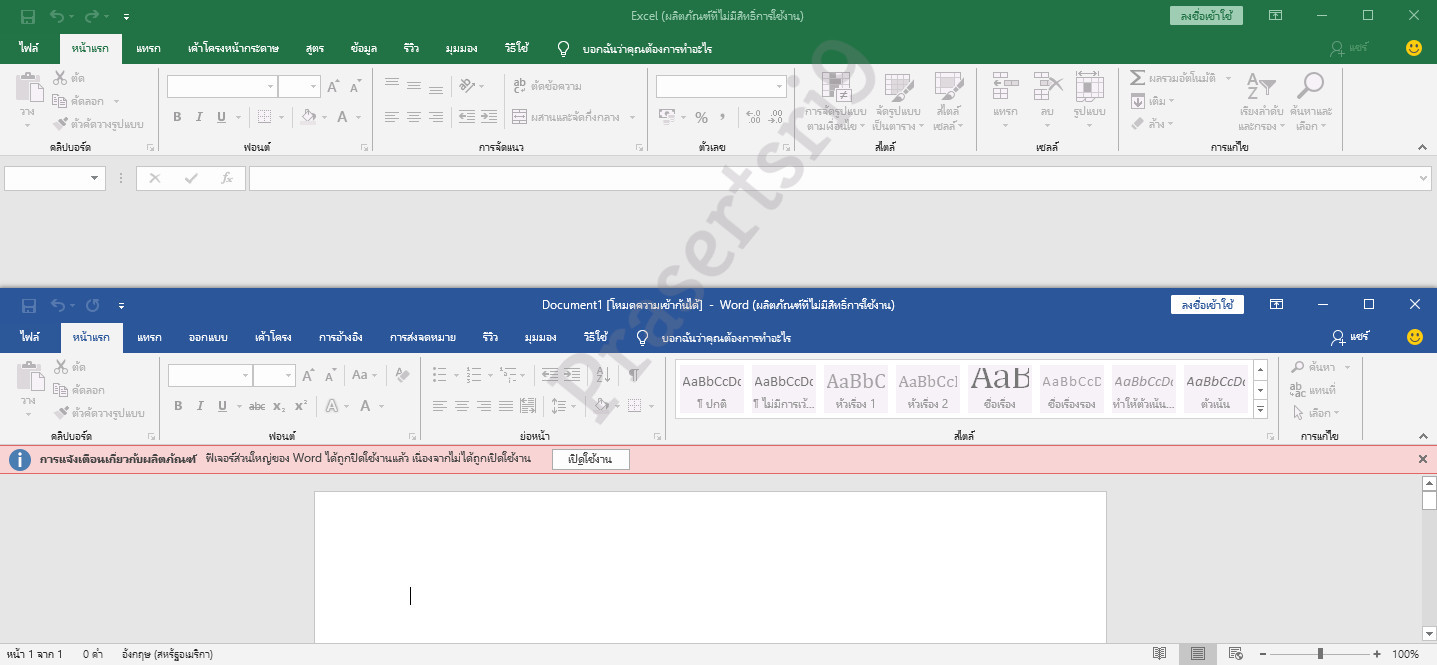Click the Excel sign-in button in the title bar
This screenshot has height=665, width=1437.
(1207, 16)
